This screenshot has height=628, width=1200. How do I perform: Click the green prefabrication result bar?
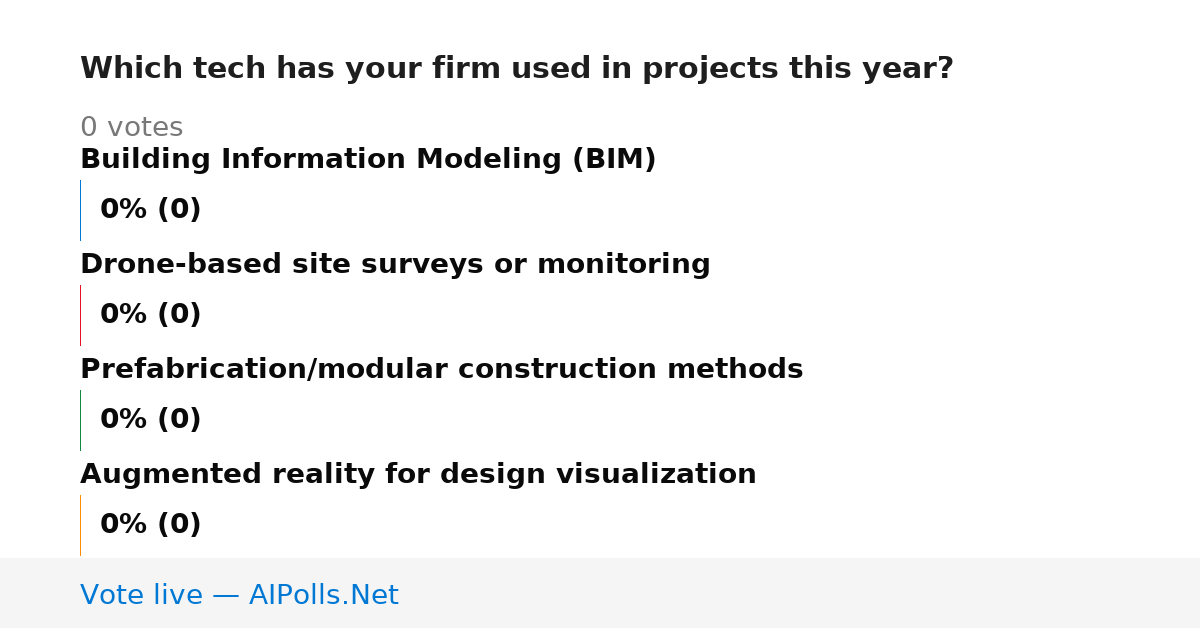tap(80, 420)
